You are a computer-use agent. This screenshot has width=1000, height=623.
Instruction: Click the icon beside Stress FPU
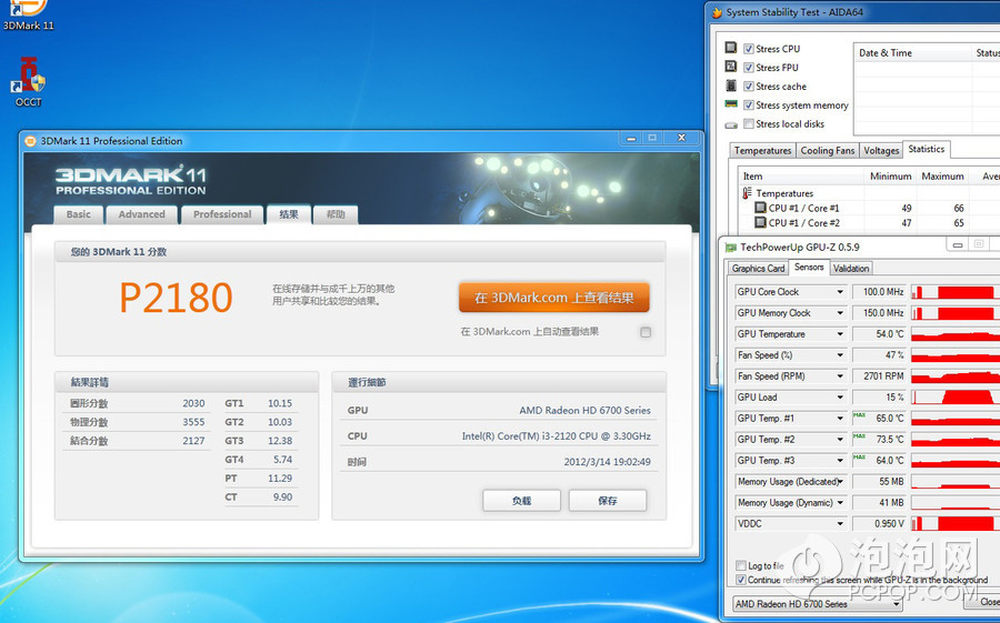coord(731,66)
